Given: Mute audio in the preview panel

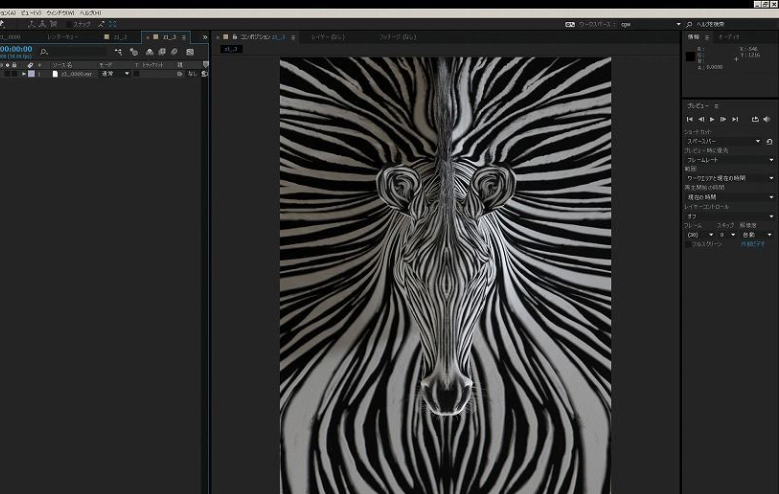Looking at the screenshot, I should tap(767, 119).
